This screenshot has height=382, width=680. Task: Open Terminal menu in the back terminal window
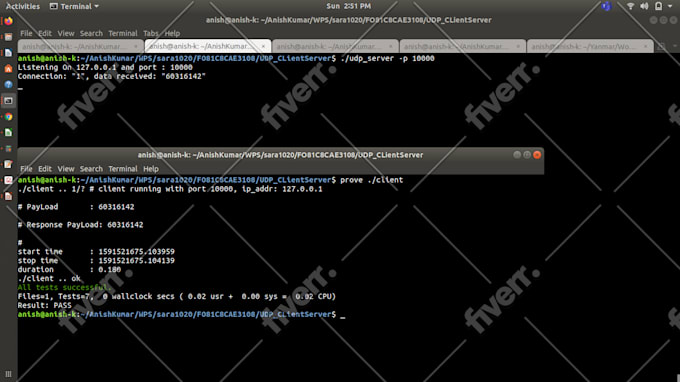coord(123,33)
